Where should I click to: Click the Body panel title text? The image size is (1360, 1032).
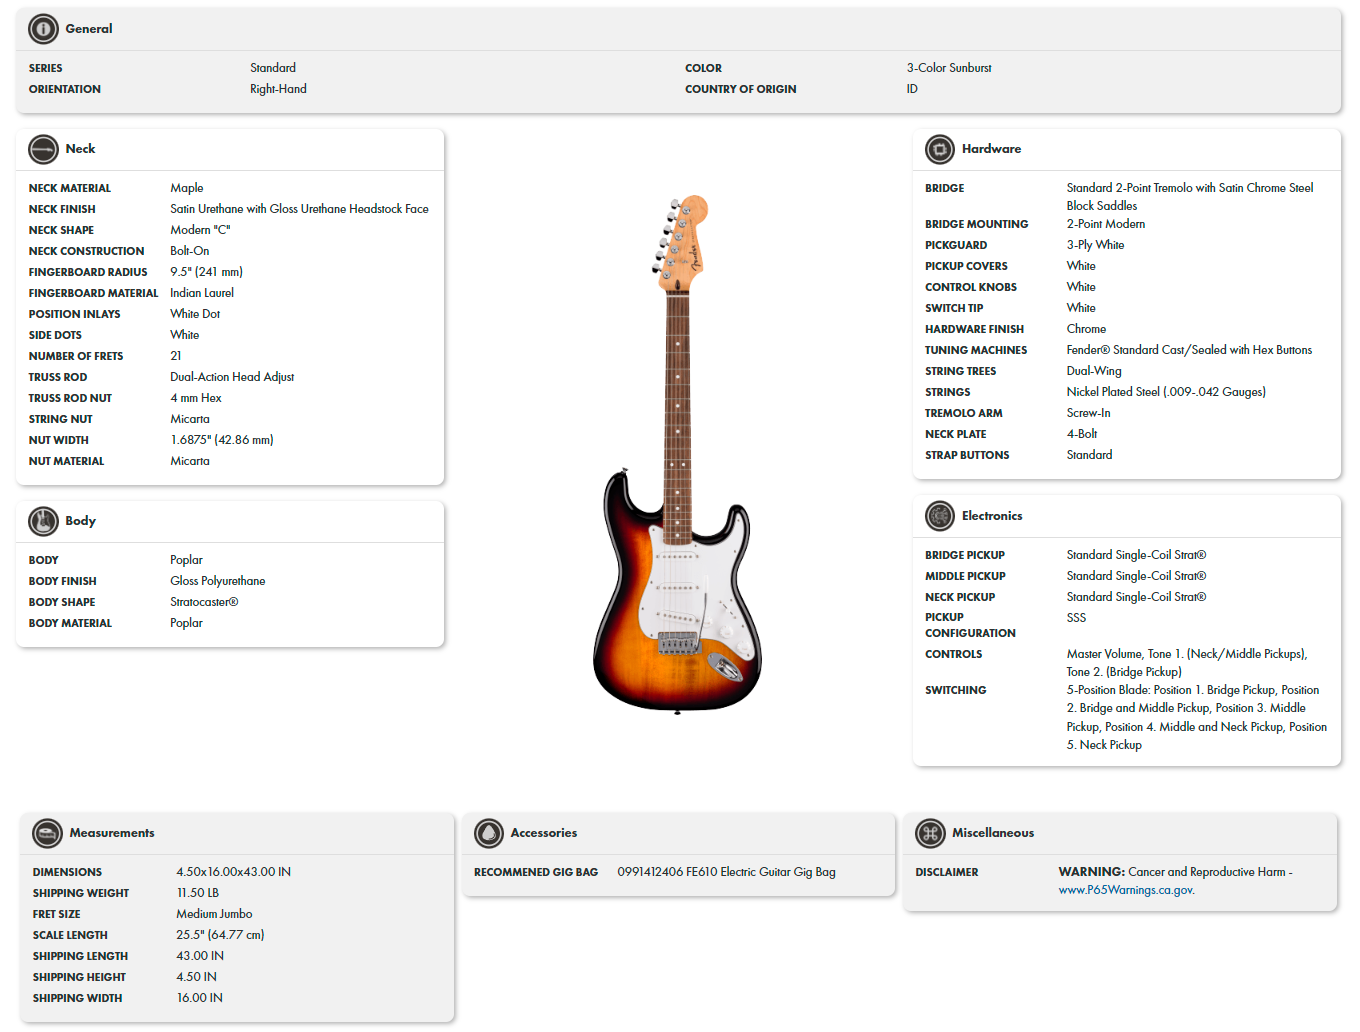80,520
